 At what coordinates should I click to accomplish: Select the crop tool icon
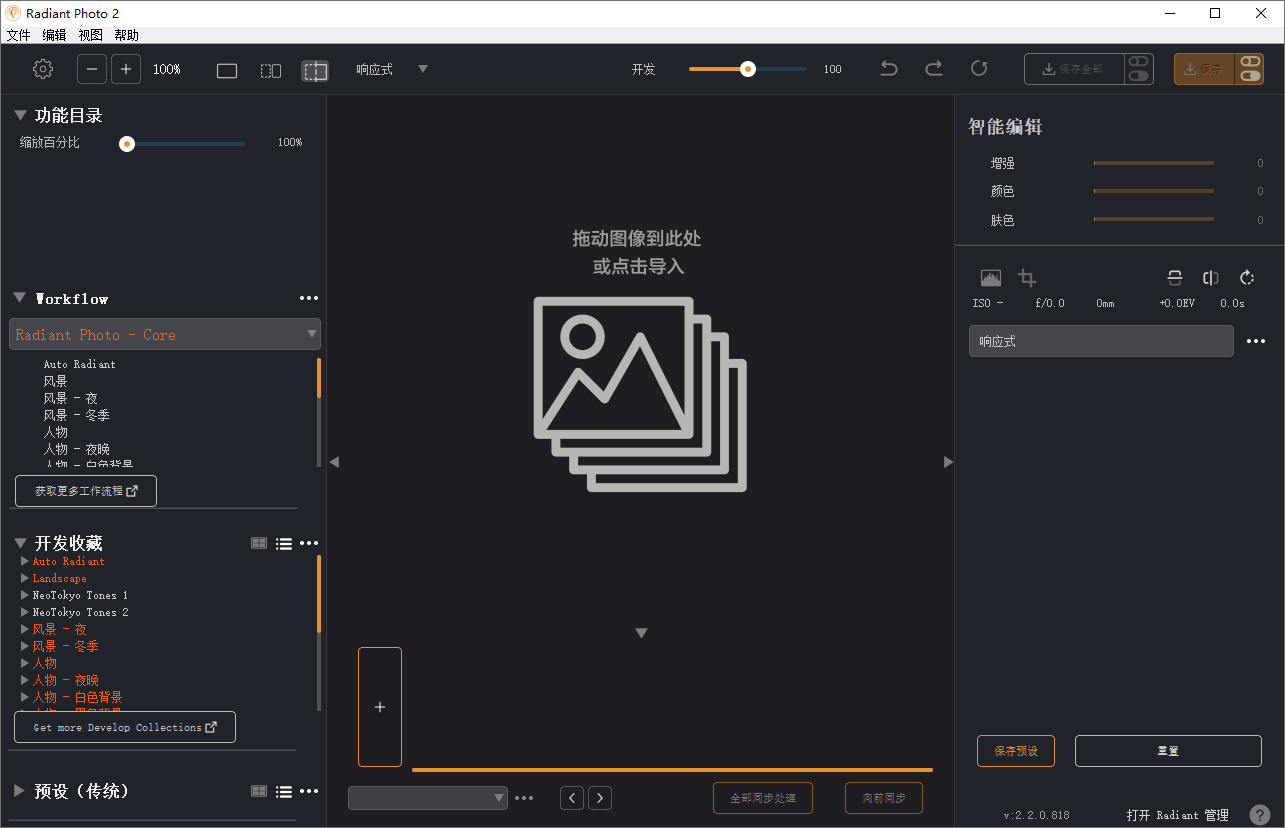click(x=1027, y=278)
